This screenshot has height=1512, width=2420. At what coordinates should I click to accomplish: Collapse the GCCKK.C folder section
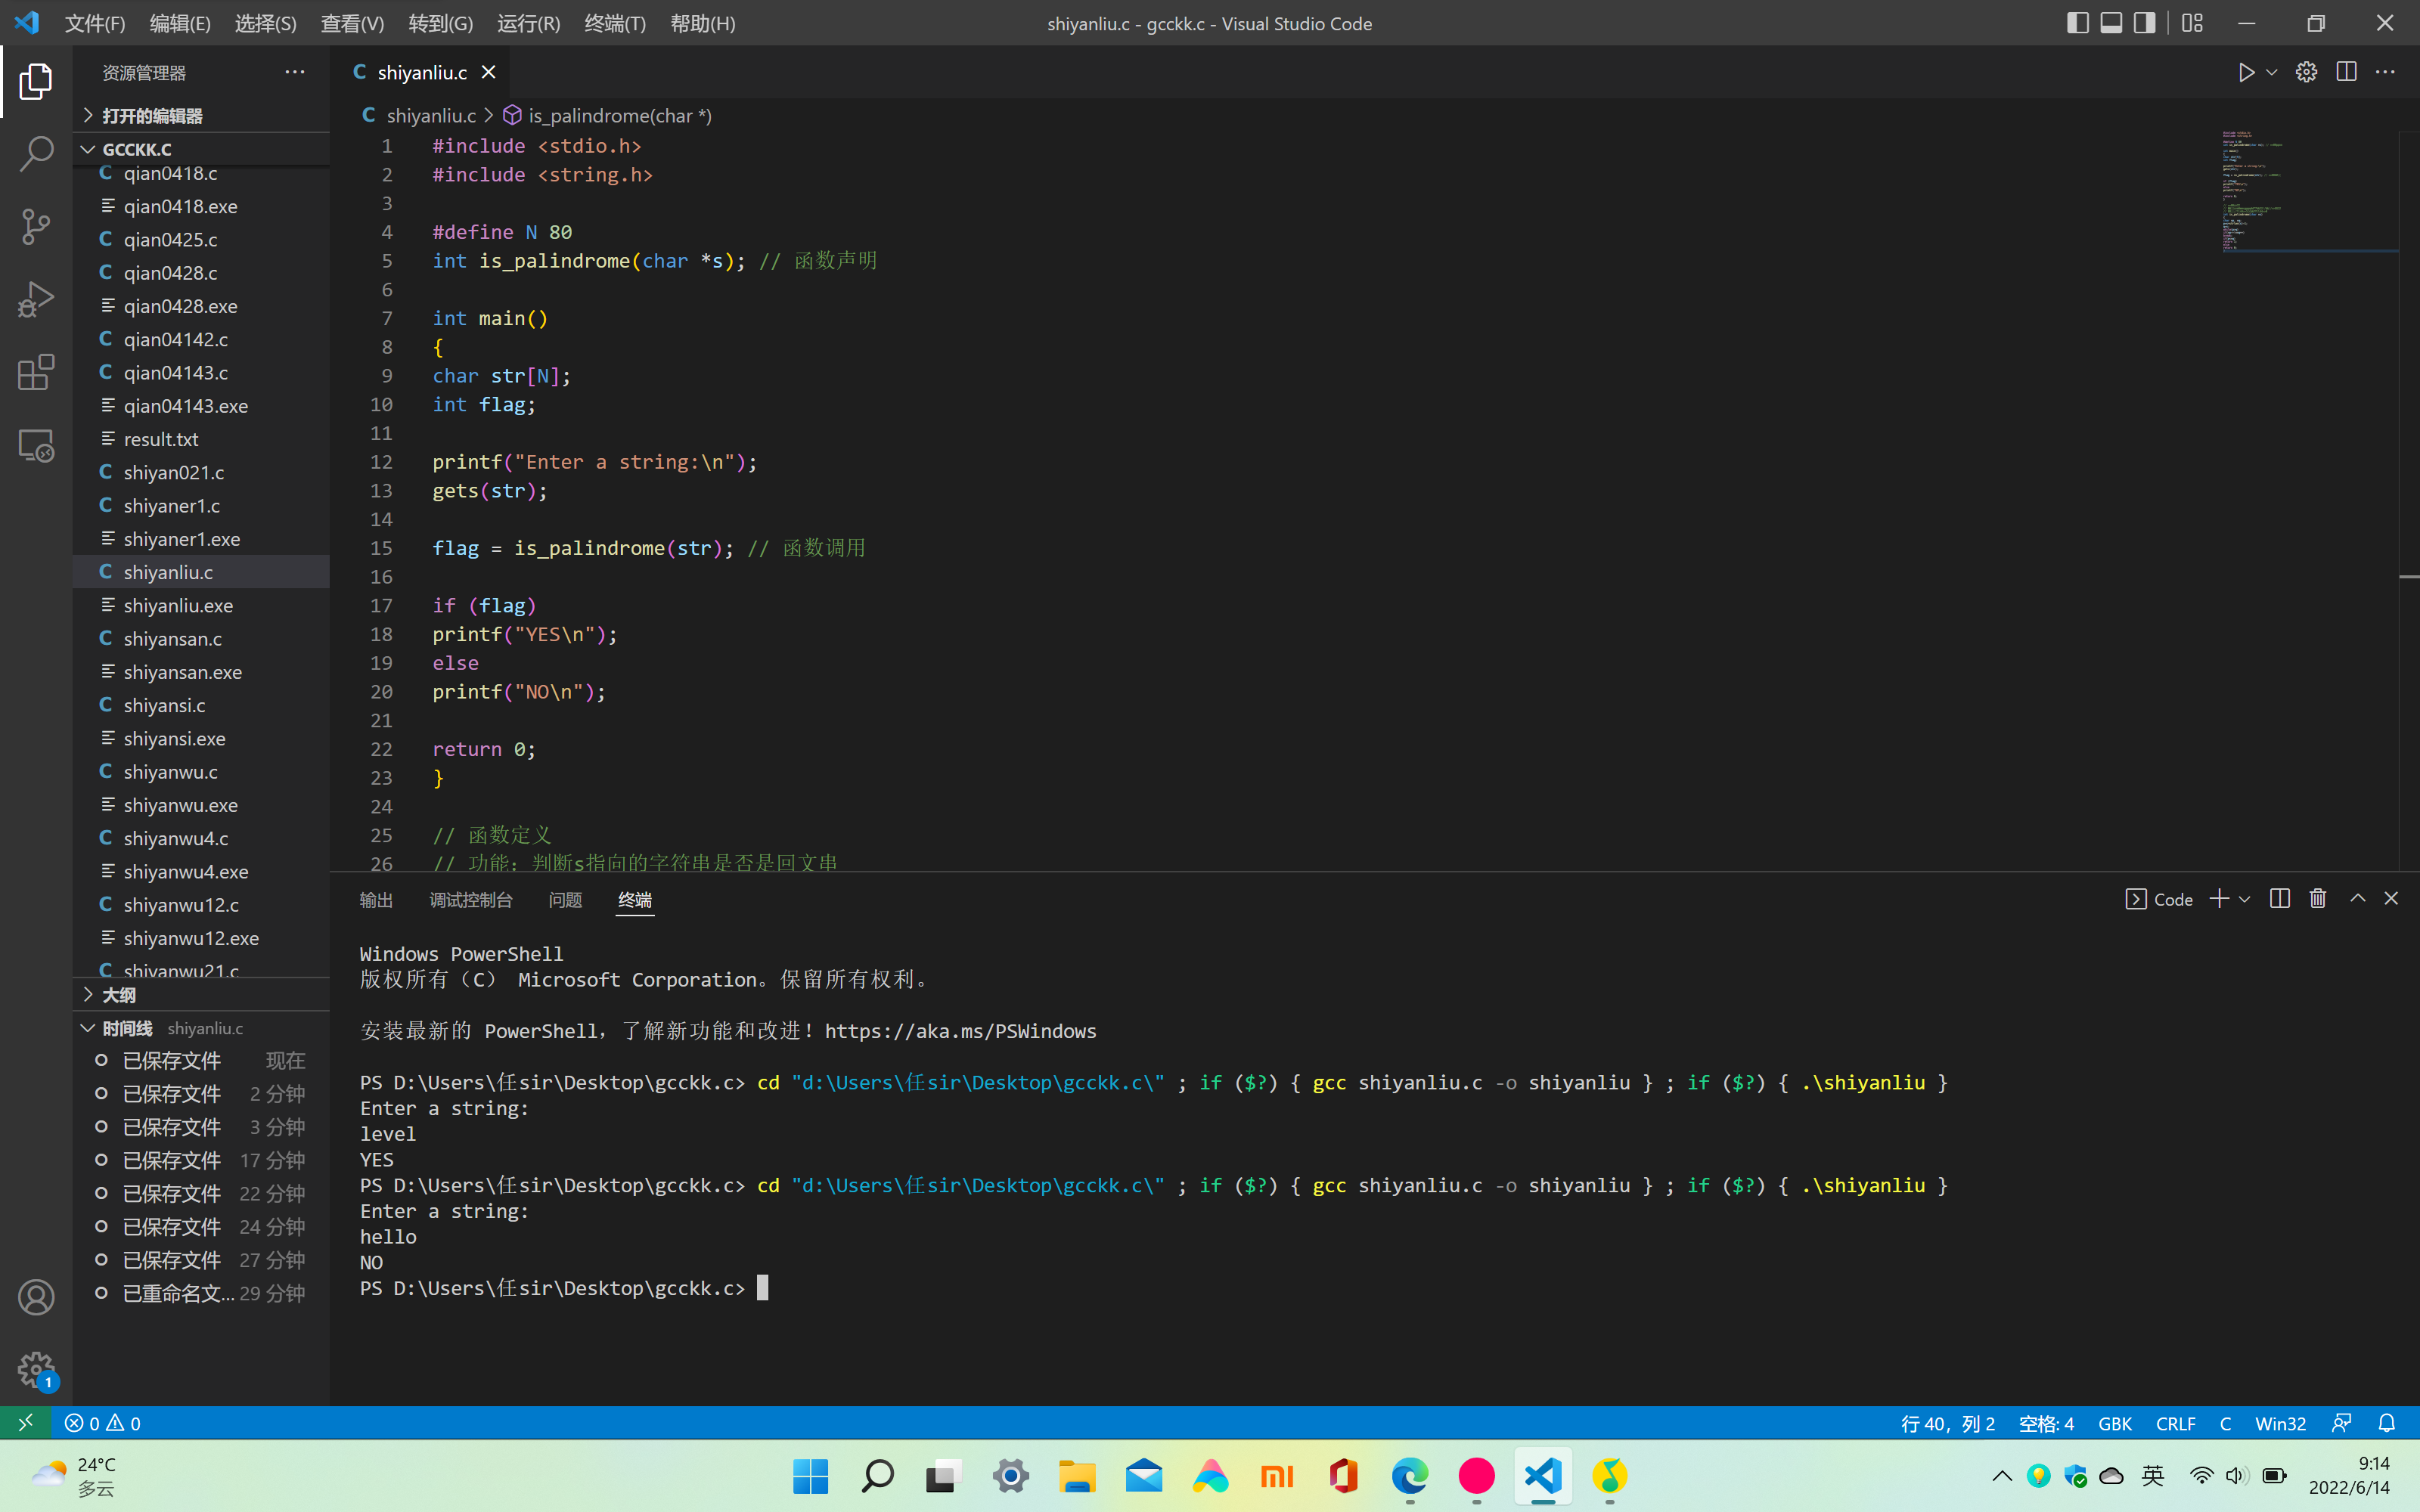point(201,149)
